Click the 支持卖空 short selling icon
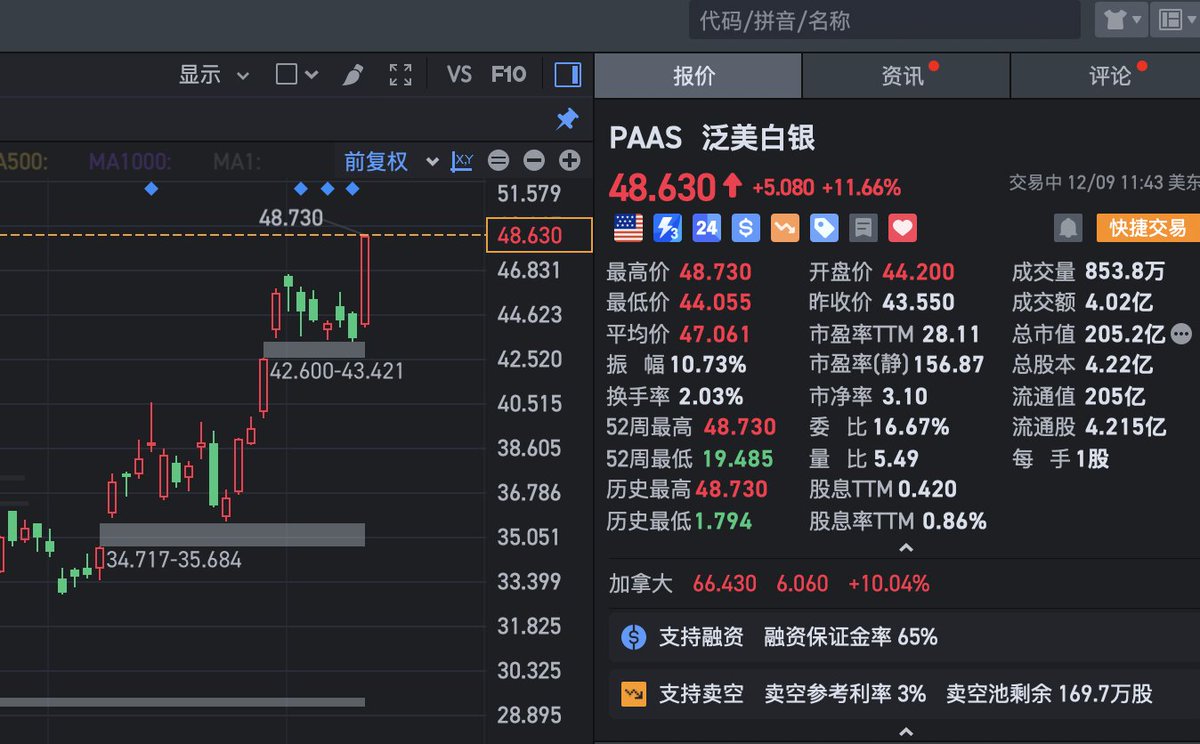Screen dimensions: 1200x744 click(x=634, y=693)
